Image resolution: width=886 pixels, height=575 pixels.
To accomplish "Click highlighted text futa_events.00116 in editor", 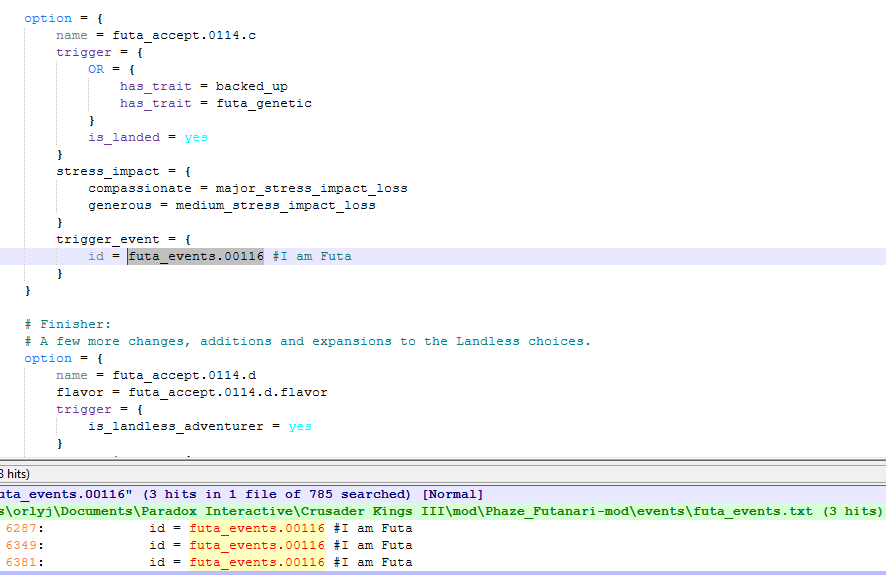I will point(196,256).
